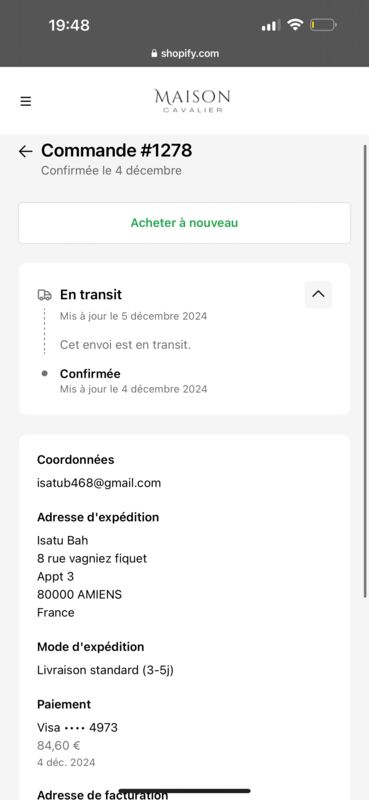The width and height of the screenshot is (369, 800).
Task: Tap the delivery truck icon
Action: click(x=45, y=295)
